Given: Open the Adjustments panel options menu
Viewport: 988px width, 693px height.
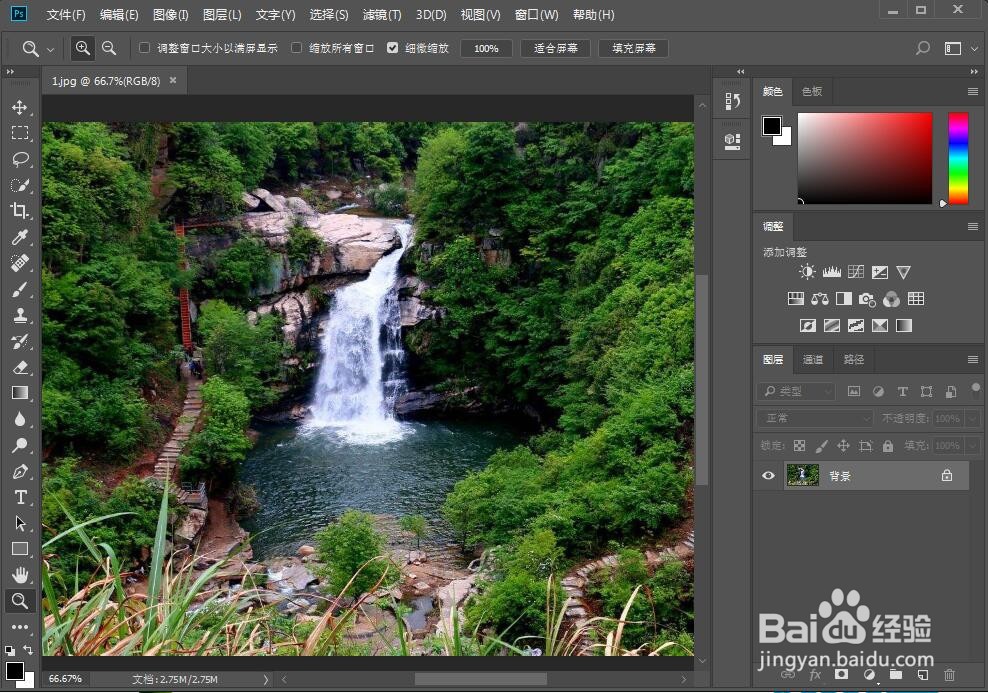Looking at the screenshot, I should tap(973, 227).
